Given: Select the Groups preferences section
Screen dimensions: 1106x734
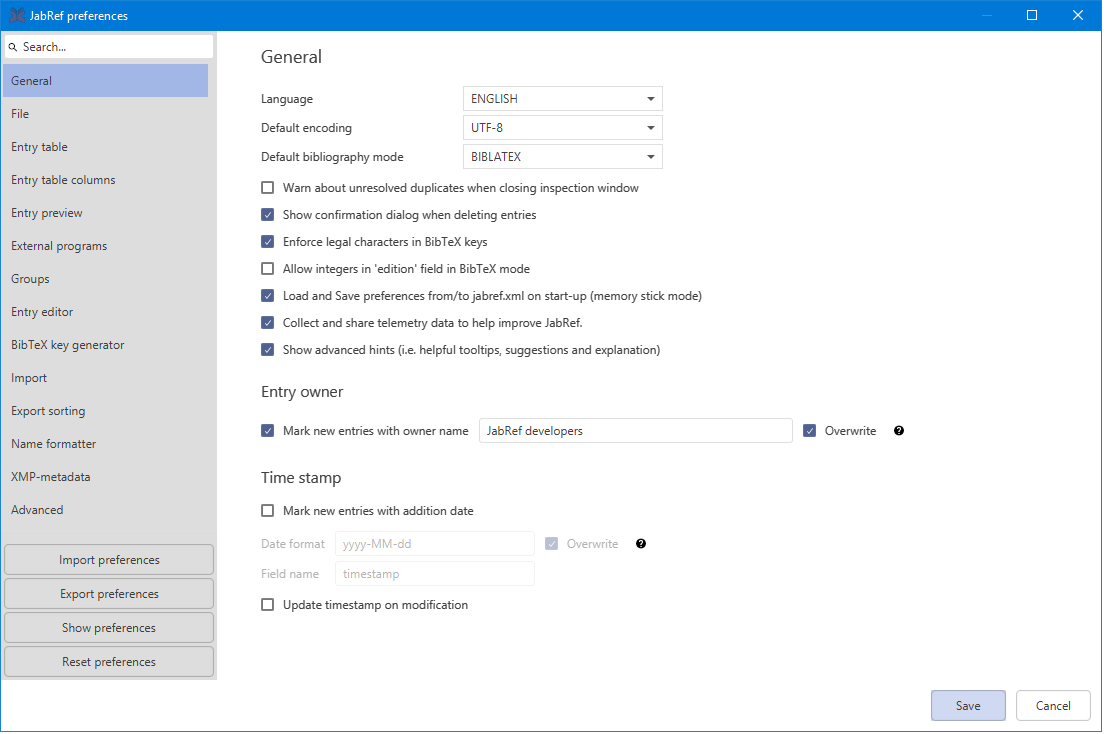Looking at the screenshot, I should pyautogui.click(x=106, y=279).
